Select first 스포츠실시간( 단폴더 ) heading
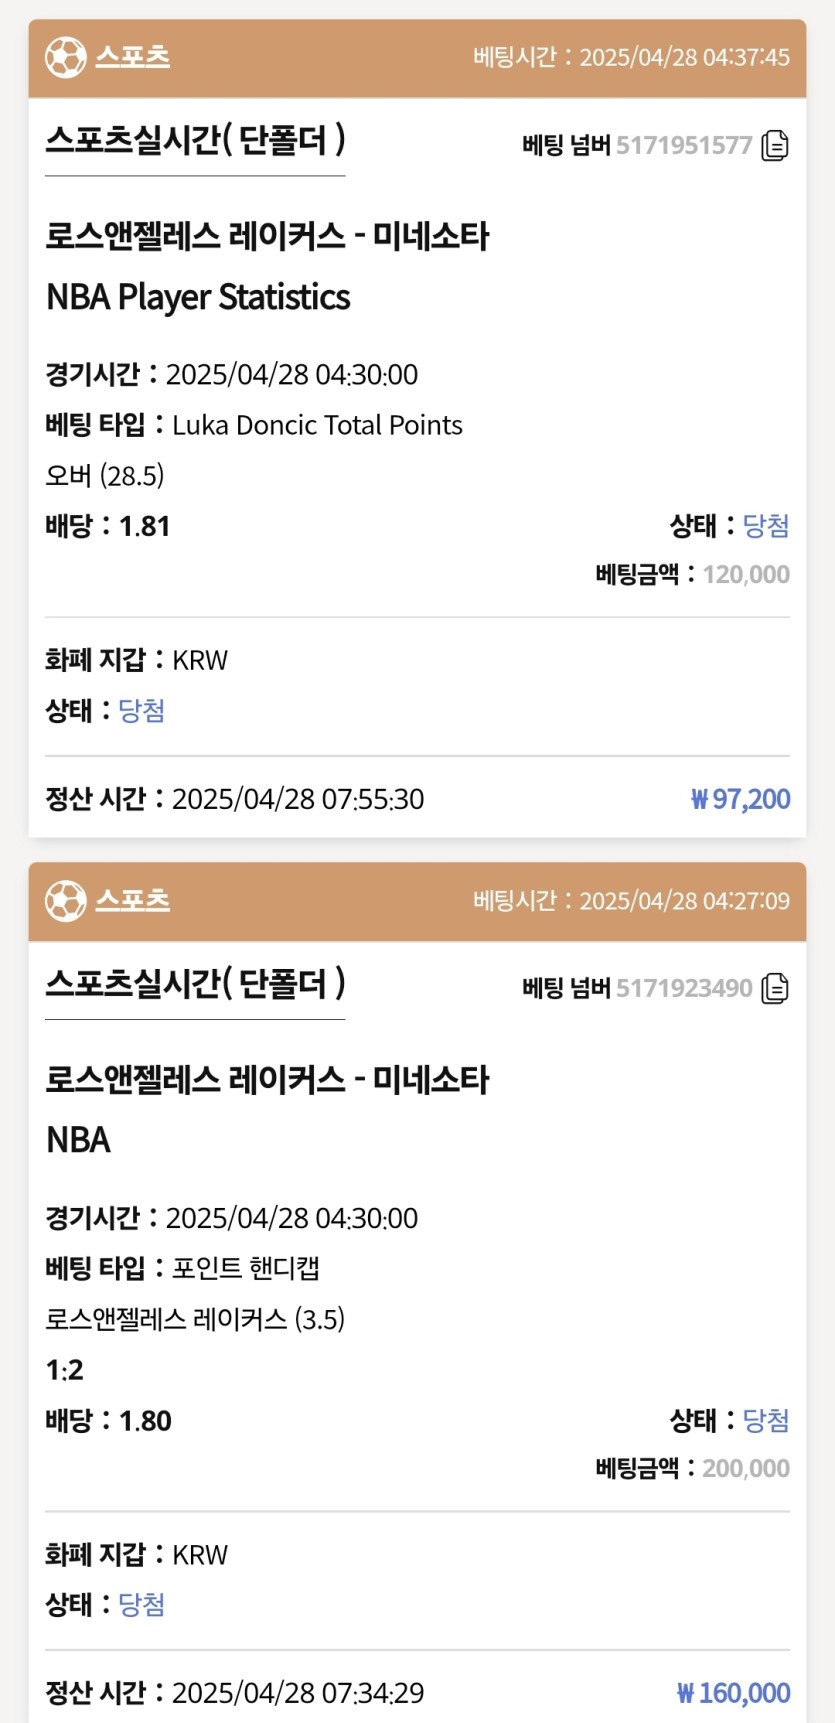Screen dimensions: 835x1723 point(195,140)
